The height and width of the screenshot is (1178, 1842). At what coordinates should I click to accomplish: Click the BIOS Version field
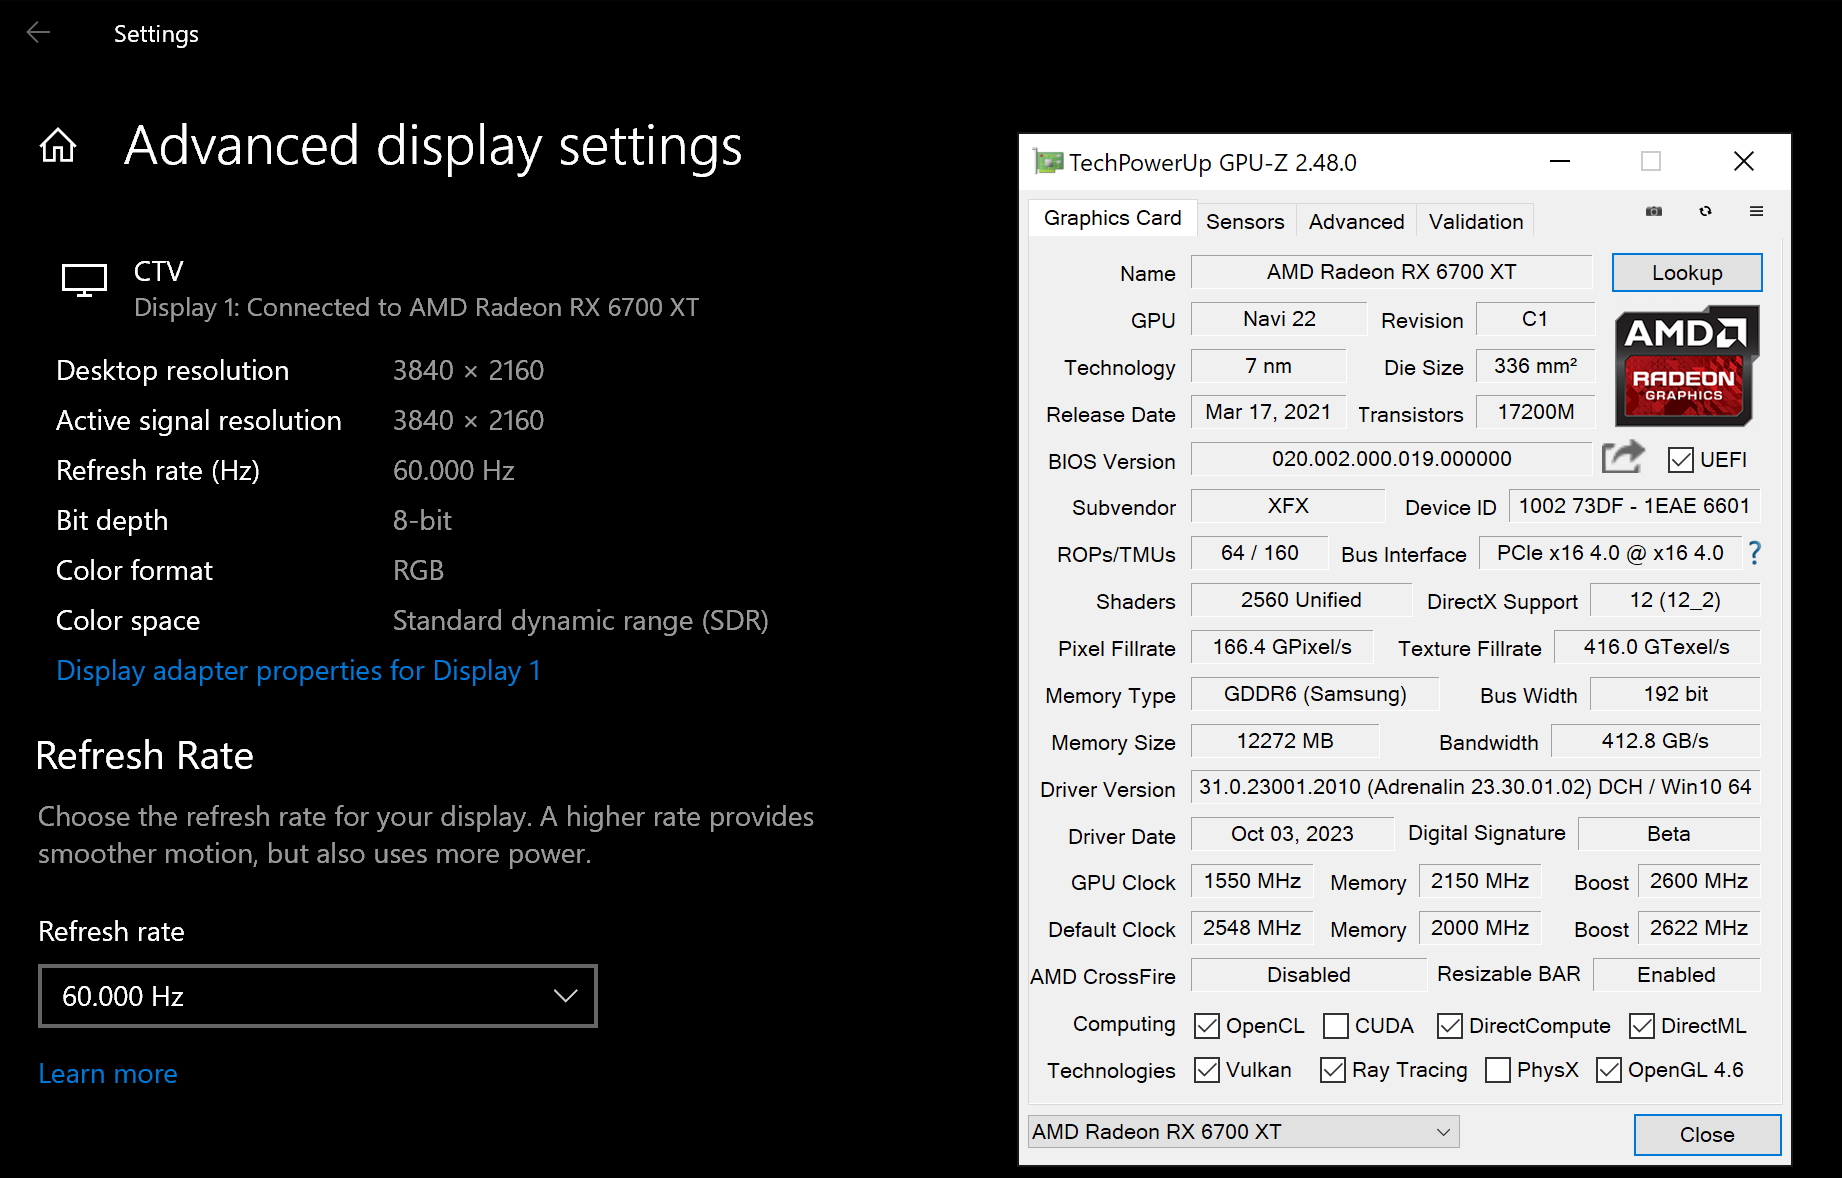[1391, 459]
